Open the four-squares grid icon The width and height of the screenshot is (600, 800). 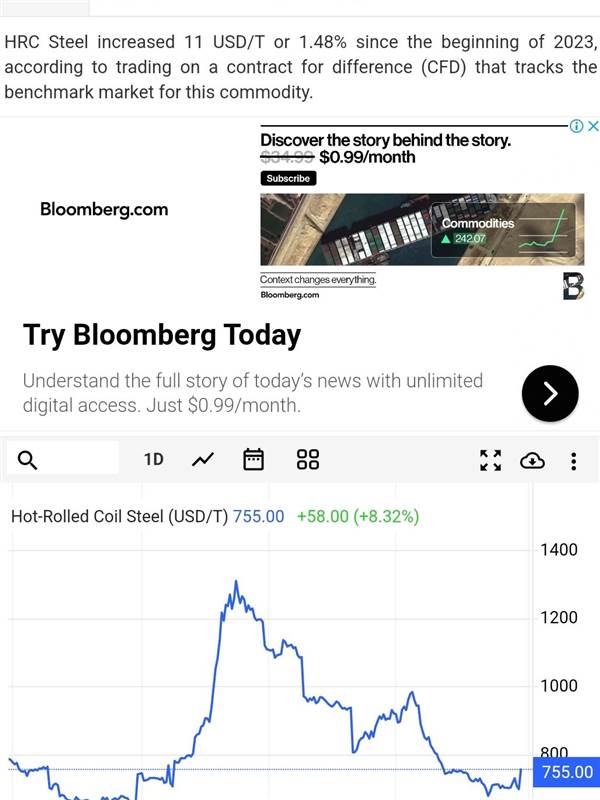tap(308, 460)
